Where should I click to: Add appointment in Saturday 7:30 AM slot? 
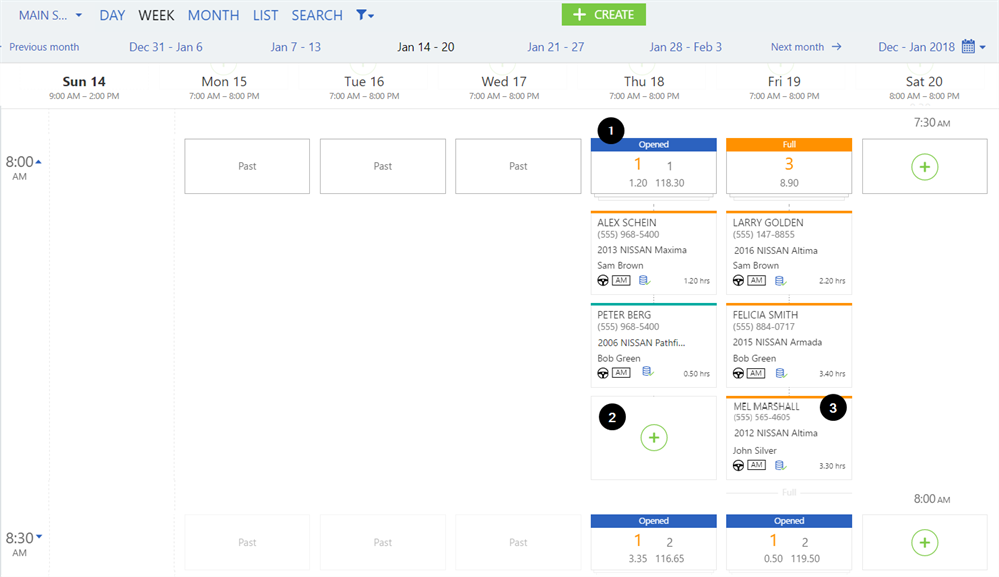(924, 167)
